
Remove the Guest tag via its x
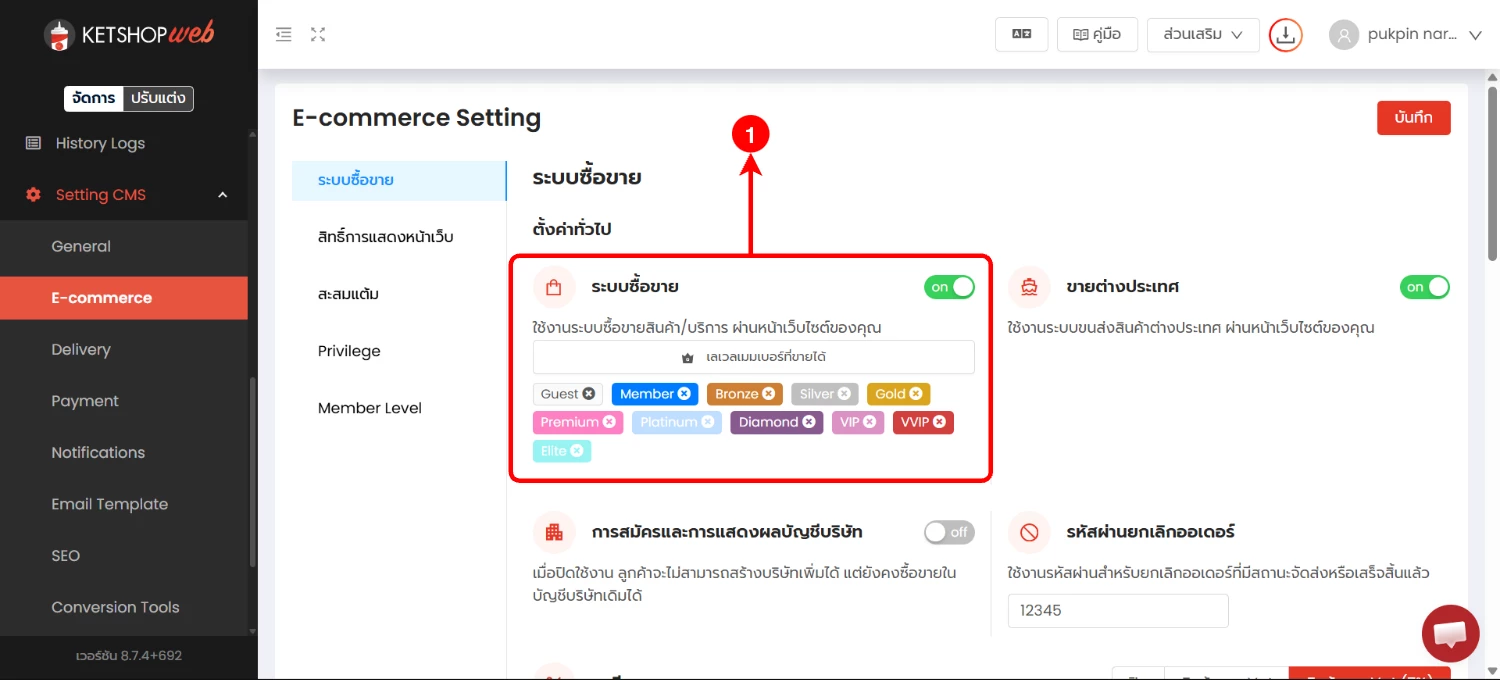coord(589,394)
